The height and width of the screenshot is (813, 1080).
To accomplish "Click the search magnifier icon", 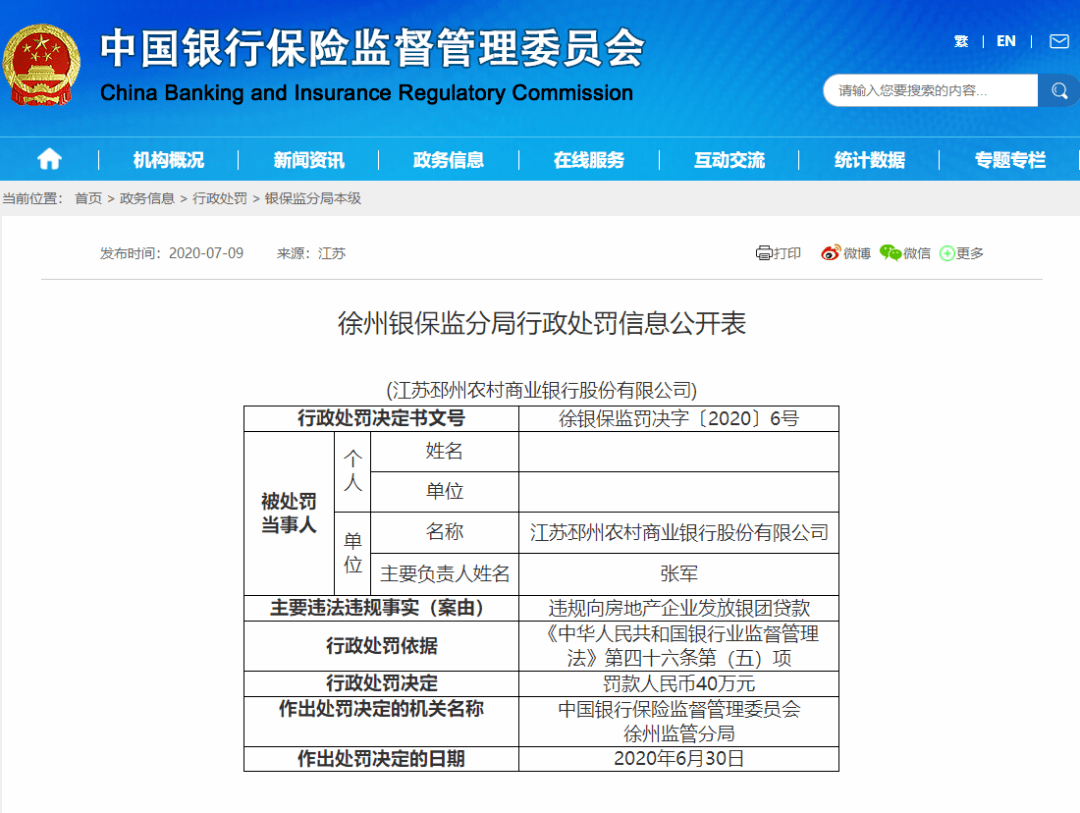I will 1058,90.
